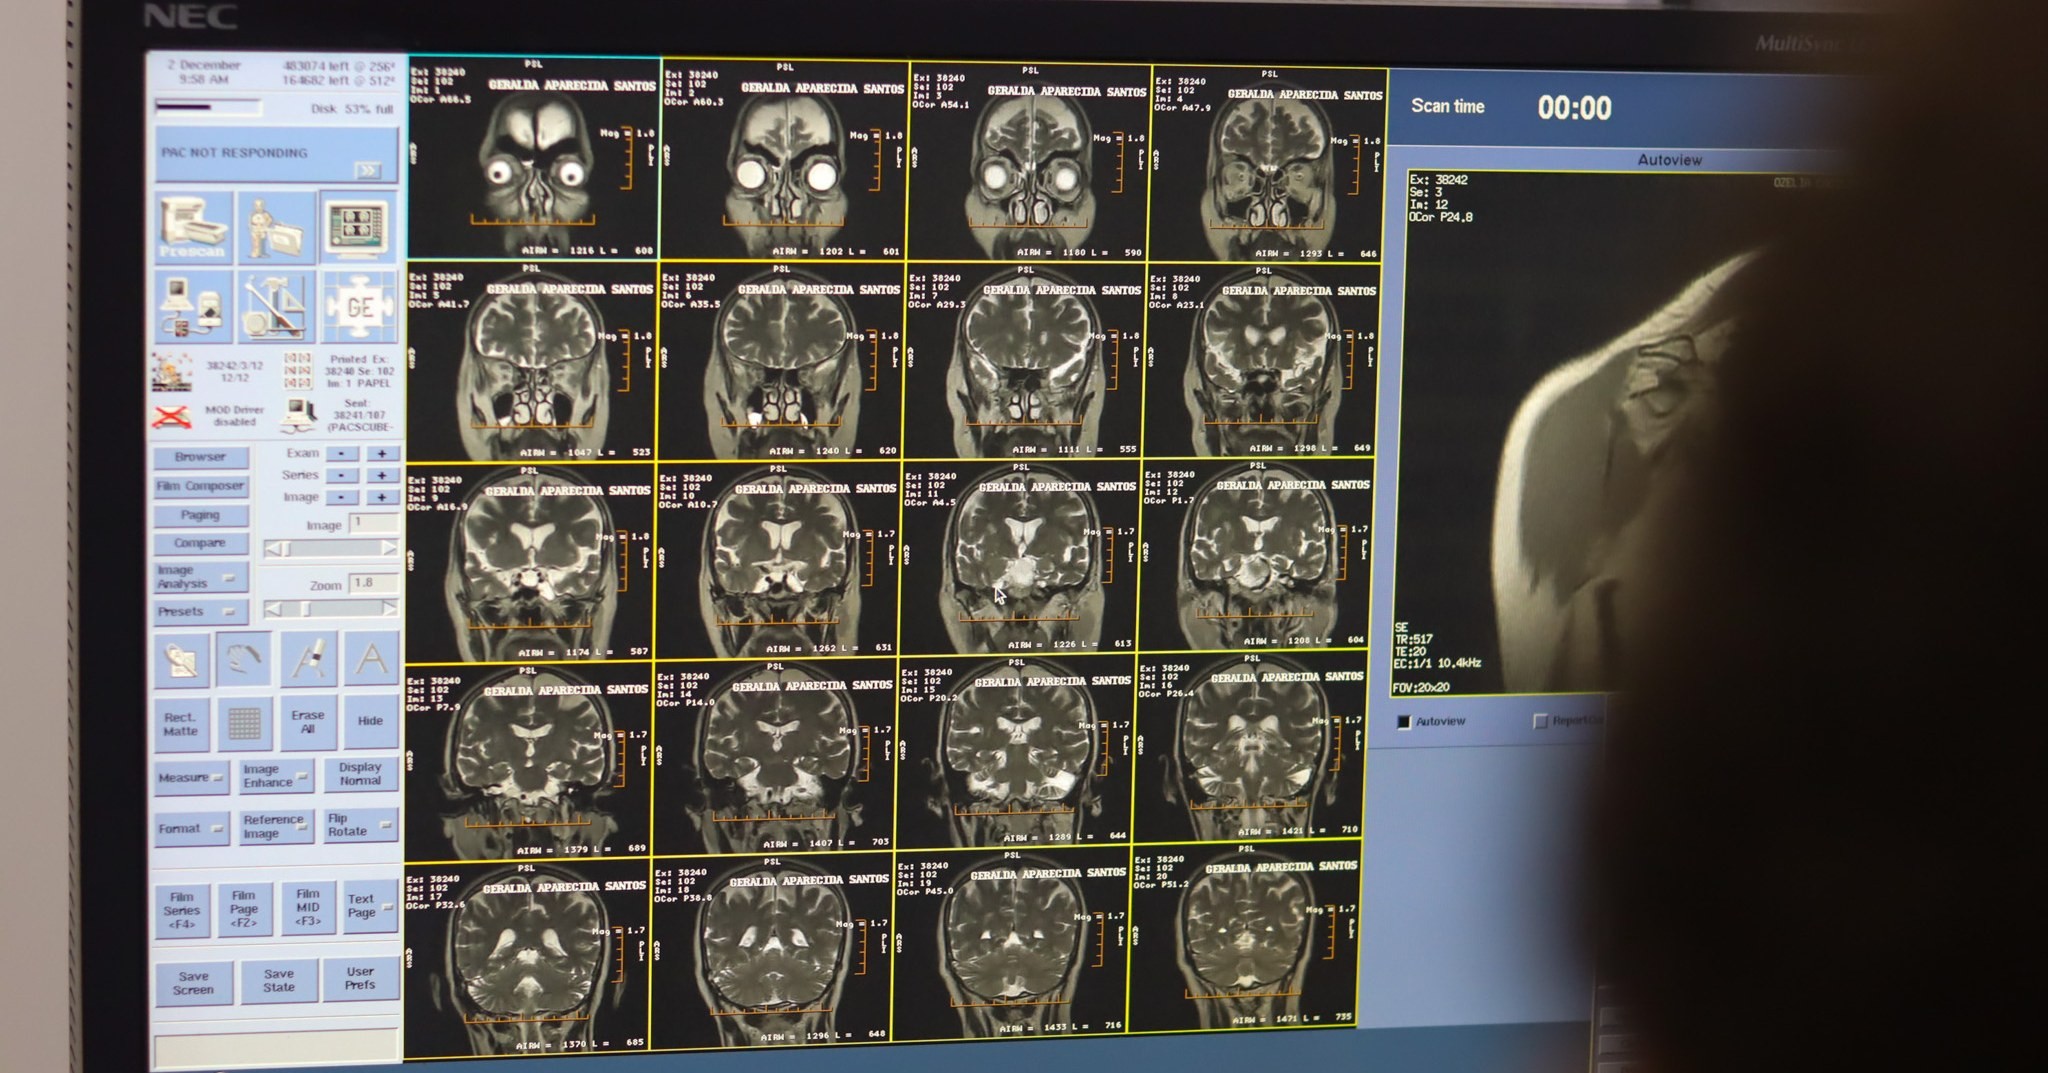The height and width of the screenshot is (1073, 2048).
Task: Click the Rect. Matte button
Action: (181, 724)
